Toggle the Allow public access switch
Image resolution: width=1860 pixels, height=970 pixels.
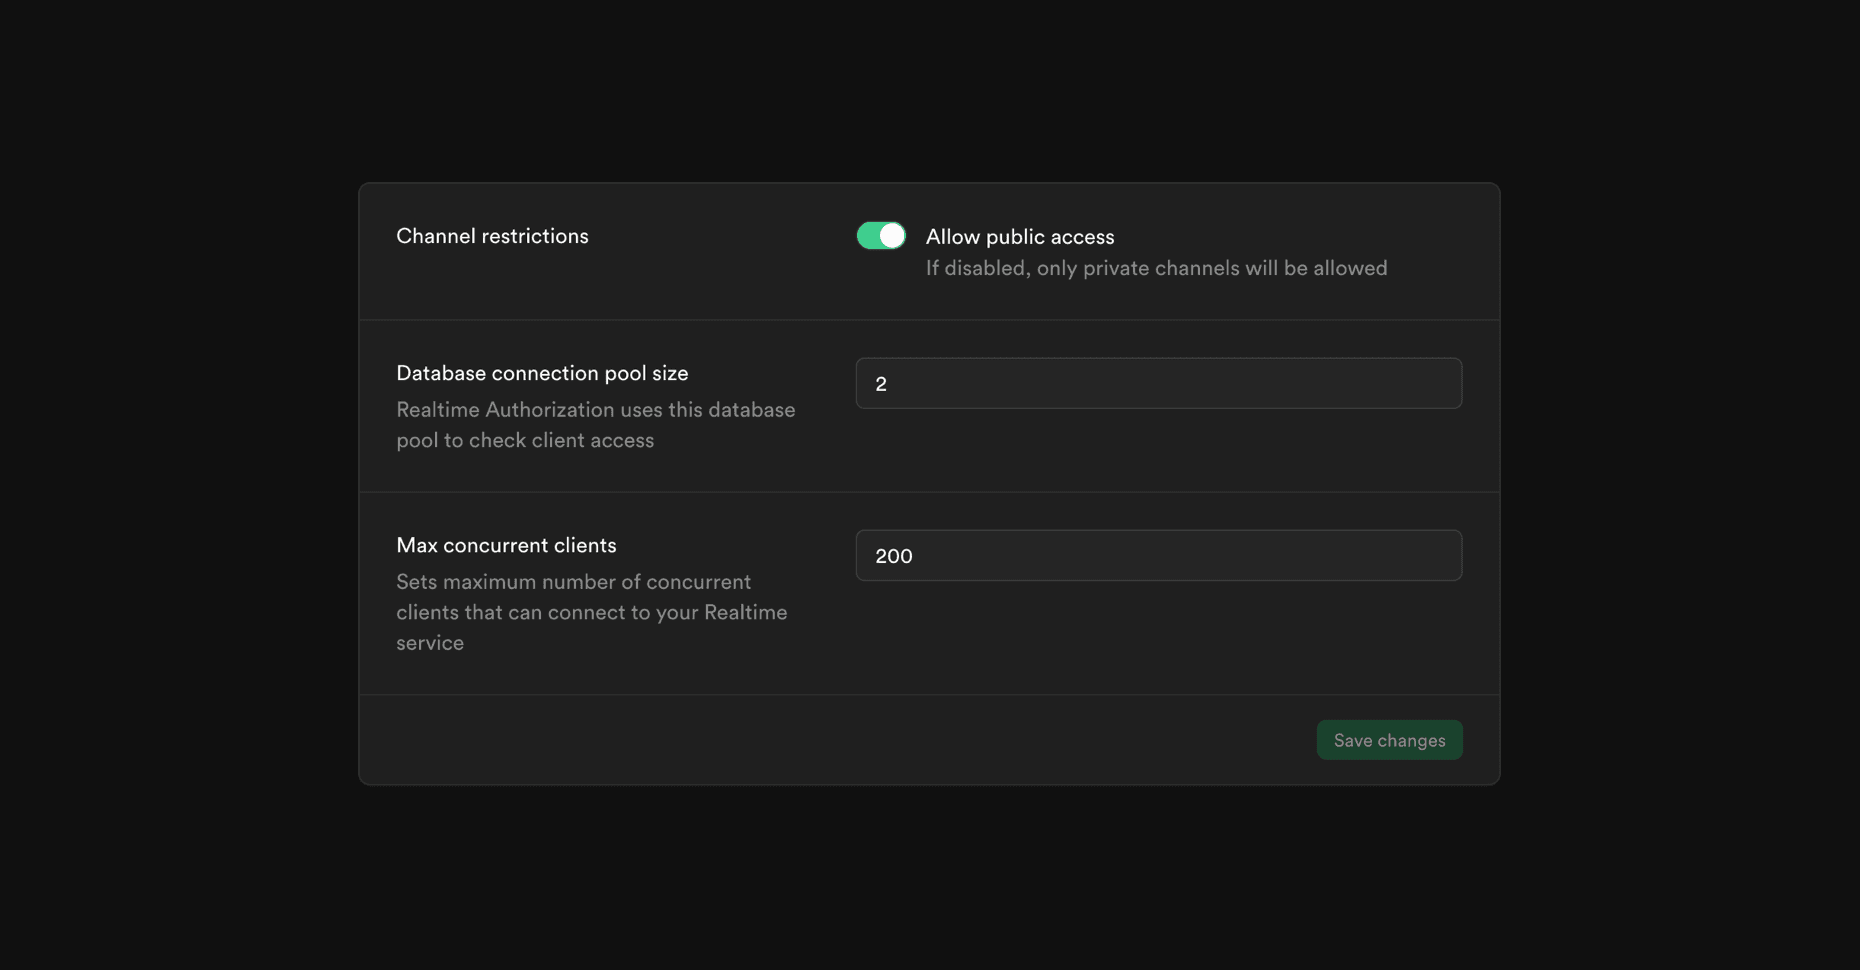pos(880,236)
